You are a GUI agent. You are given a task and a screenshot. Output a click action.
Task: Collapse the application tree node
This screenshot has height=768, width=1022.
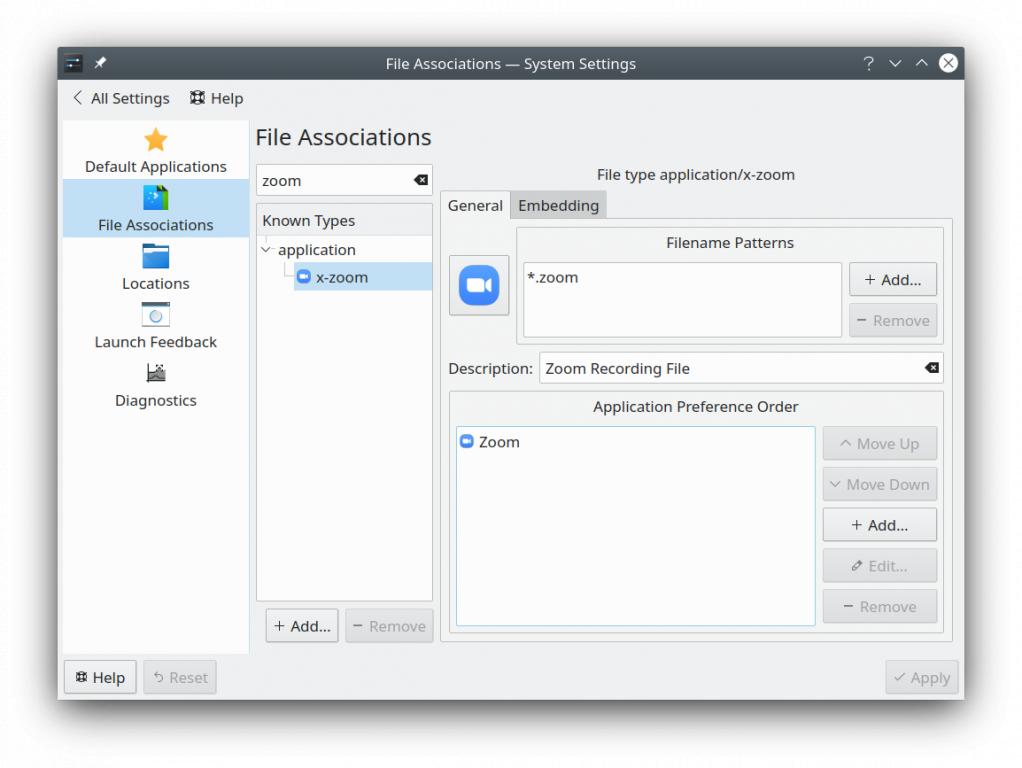(x=266, y=250)
